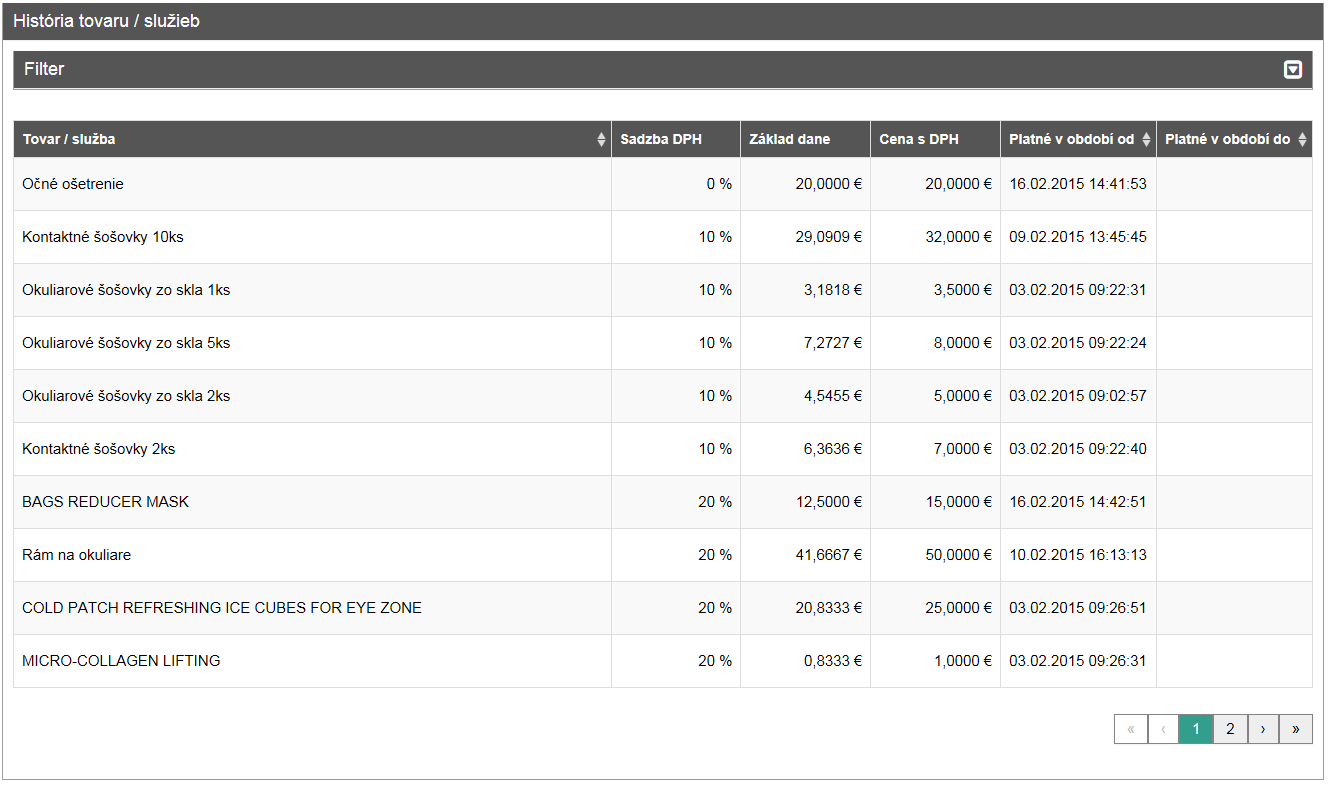Click date 03.02.2015 09:22:24

(x=1078, y=343)
